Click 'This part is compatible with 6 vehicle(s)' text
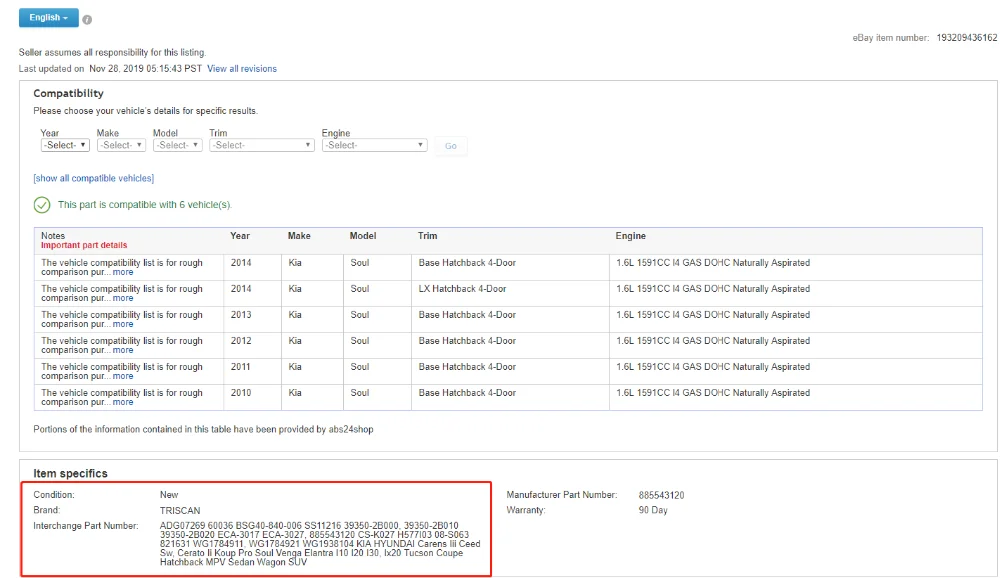This screenshot has height=578, width=1000. pos(145,205)
